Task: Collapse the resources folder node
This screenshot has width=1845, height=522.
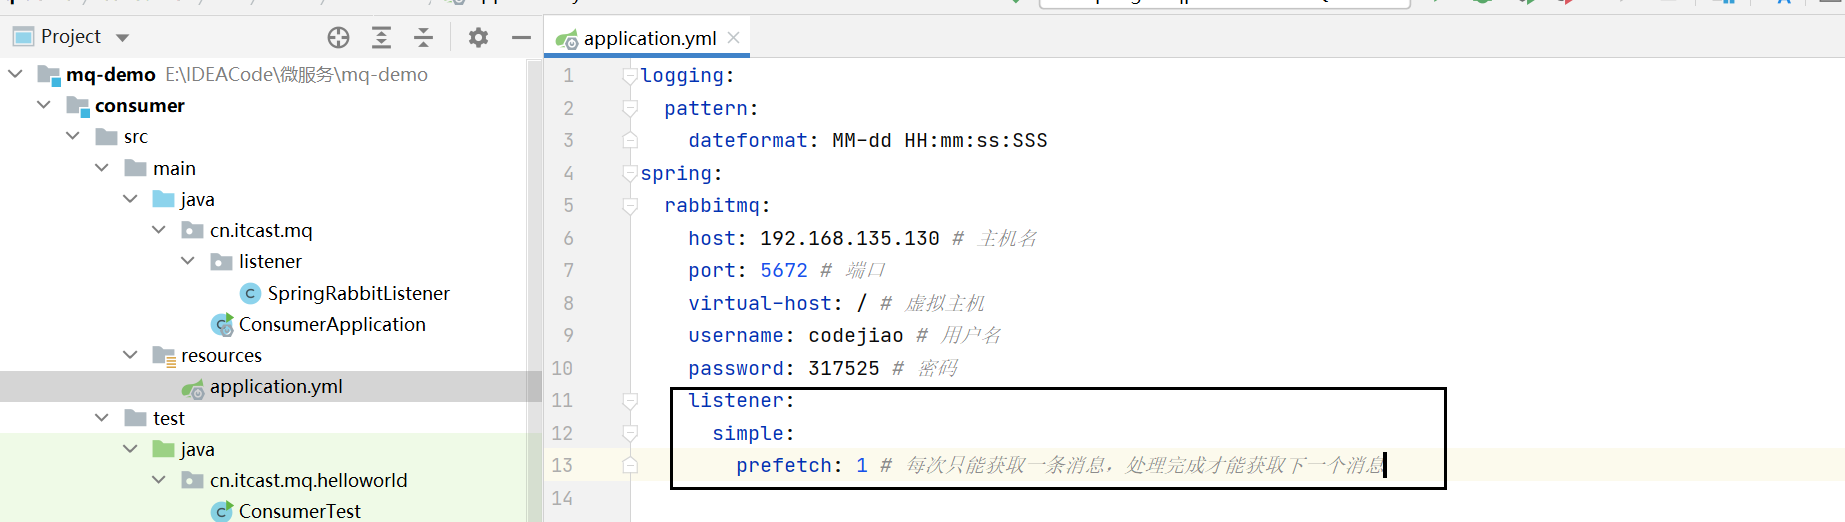Action: click(x=131, y=355)
